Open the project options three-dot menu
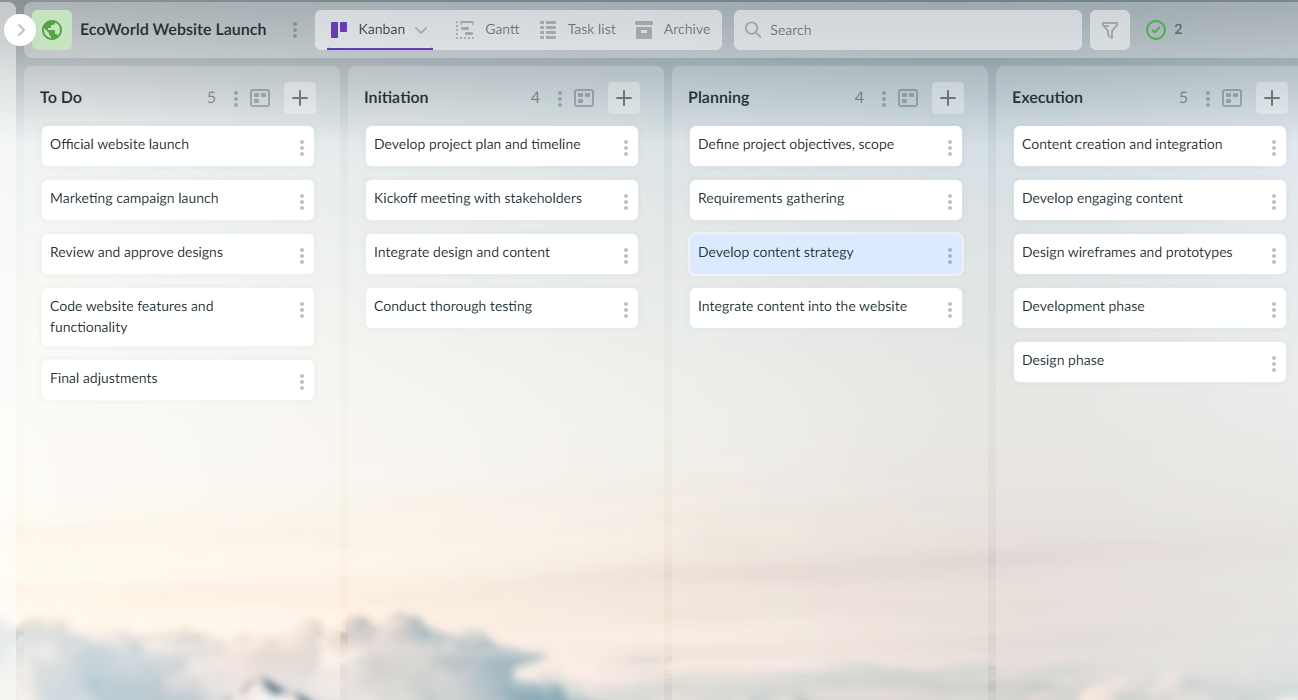1298x700 pixels. coord(295,29)
